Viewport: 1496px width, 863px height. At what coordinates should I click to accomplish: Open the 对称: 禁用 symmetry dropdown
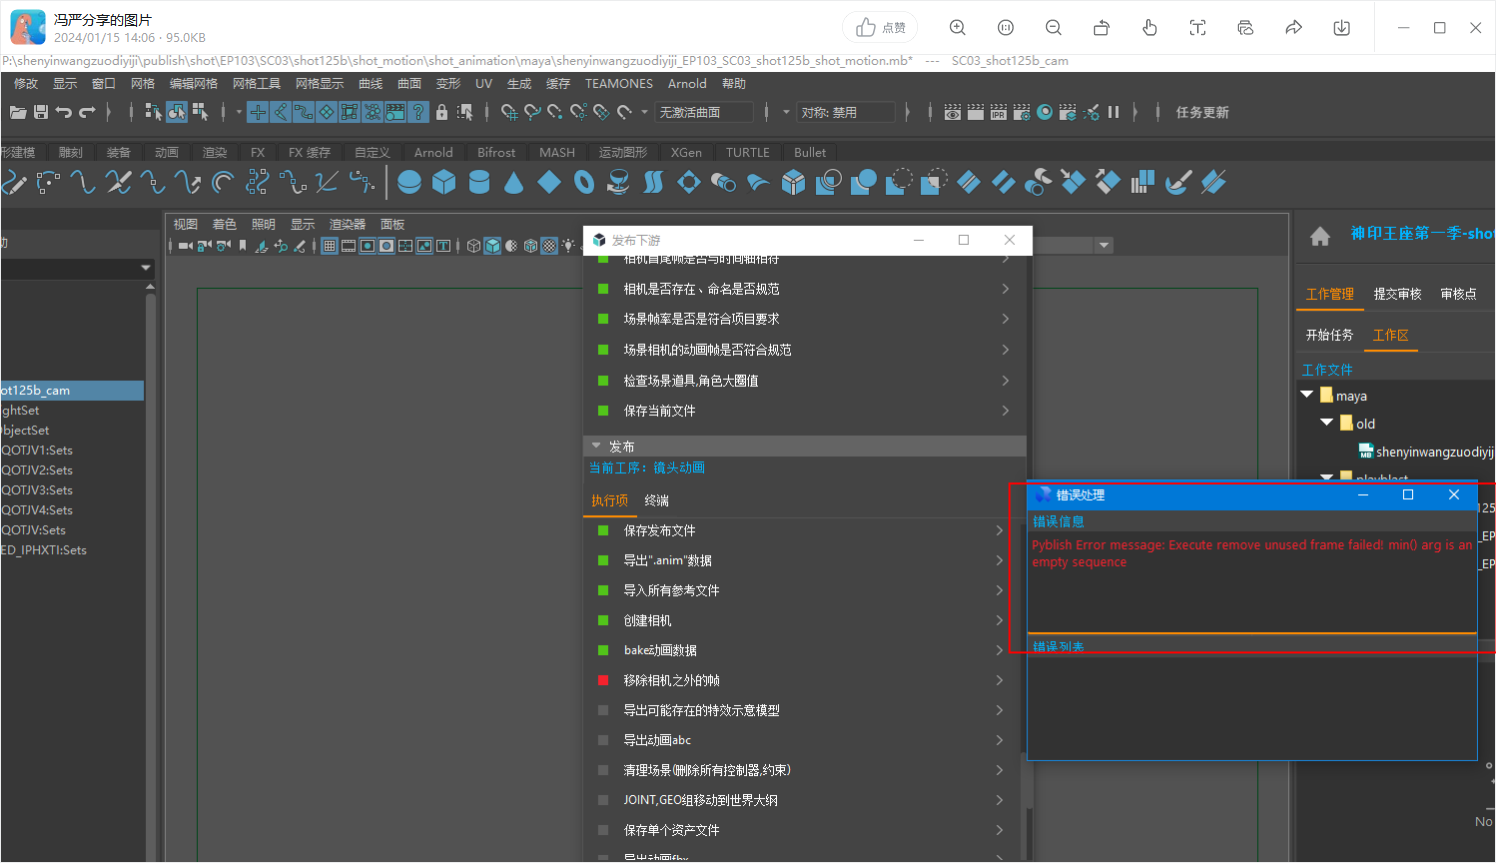[845, 112]
